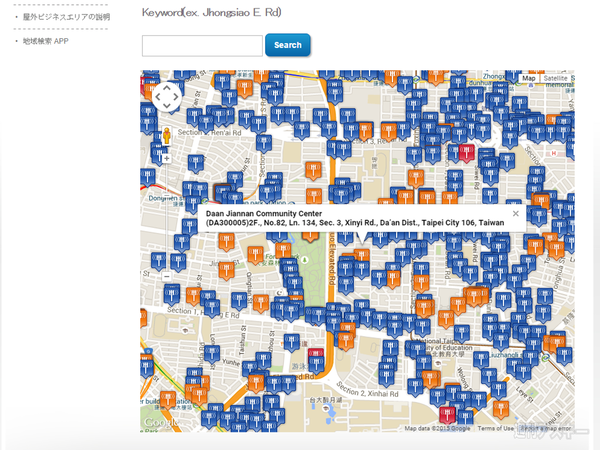This screenshot has height=450, width=600.
Task: Close the Daan Jiannan Community Center info window
Action: click(x=516, y=214)
